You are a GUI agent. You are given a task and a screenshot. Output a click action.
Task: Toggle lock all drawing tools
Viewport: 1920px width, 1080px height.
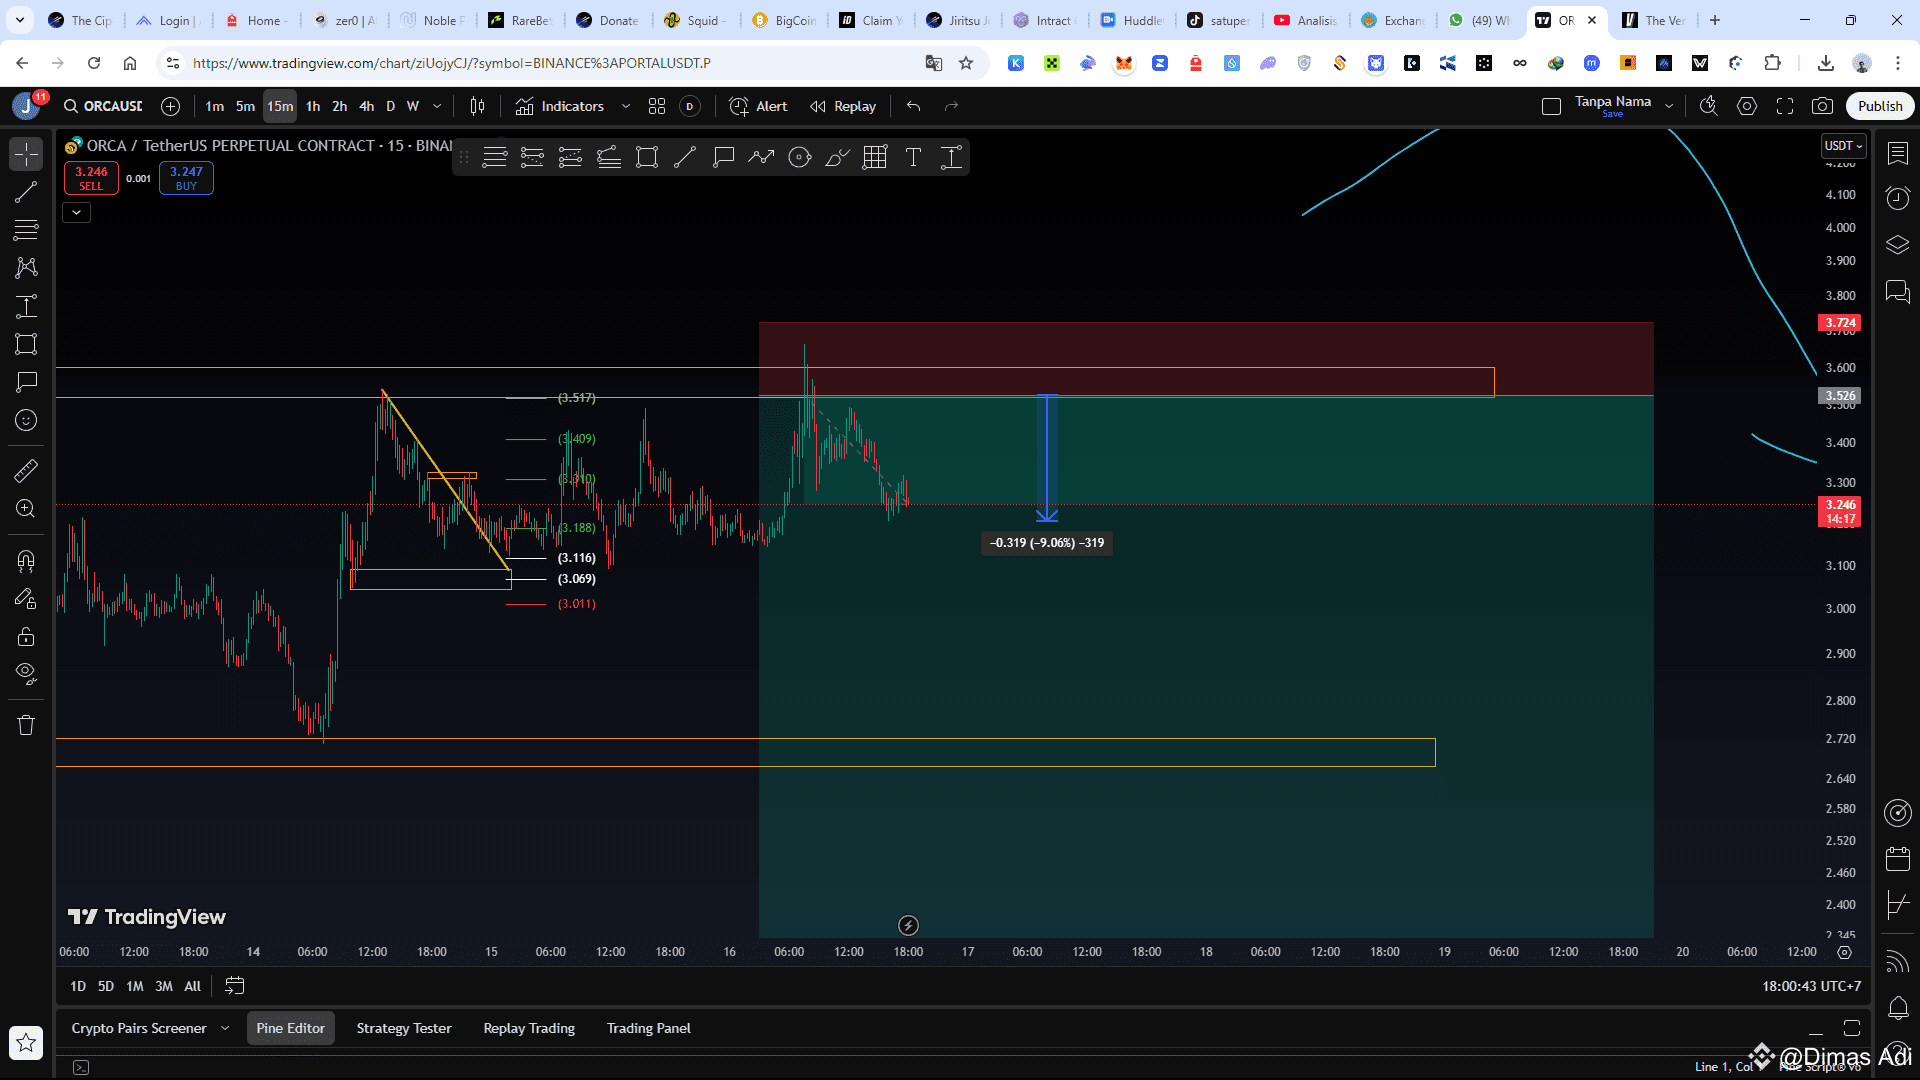[x=26, y=636]
